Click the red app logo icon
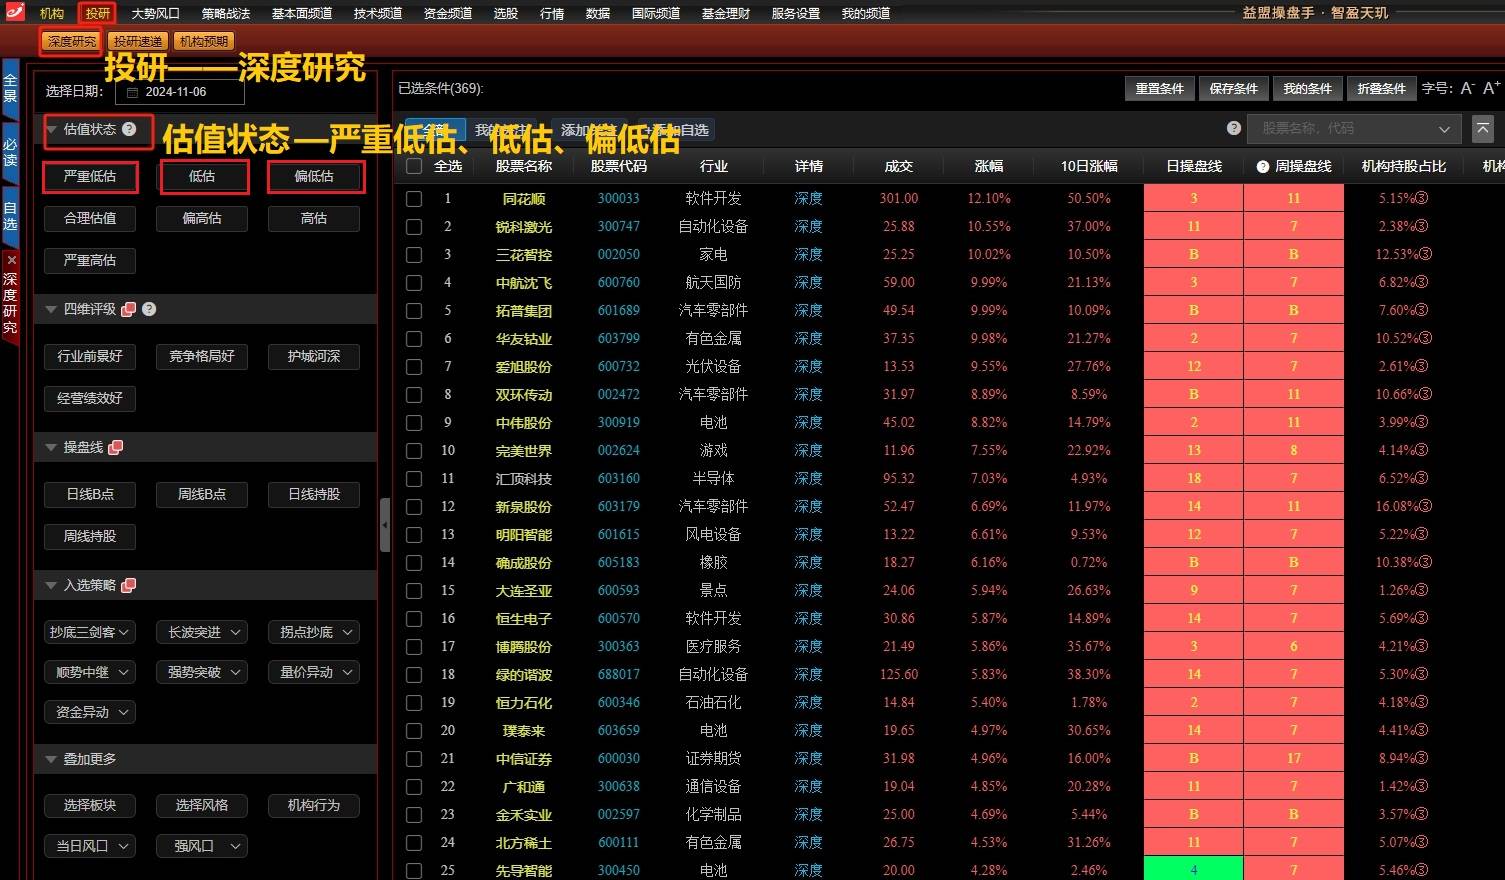The height and width of the screenshot is (880, 1505). point(14,12)
